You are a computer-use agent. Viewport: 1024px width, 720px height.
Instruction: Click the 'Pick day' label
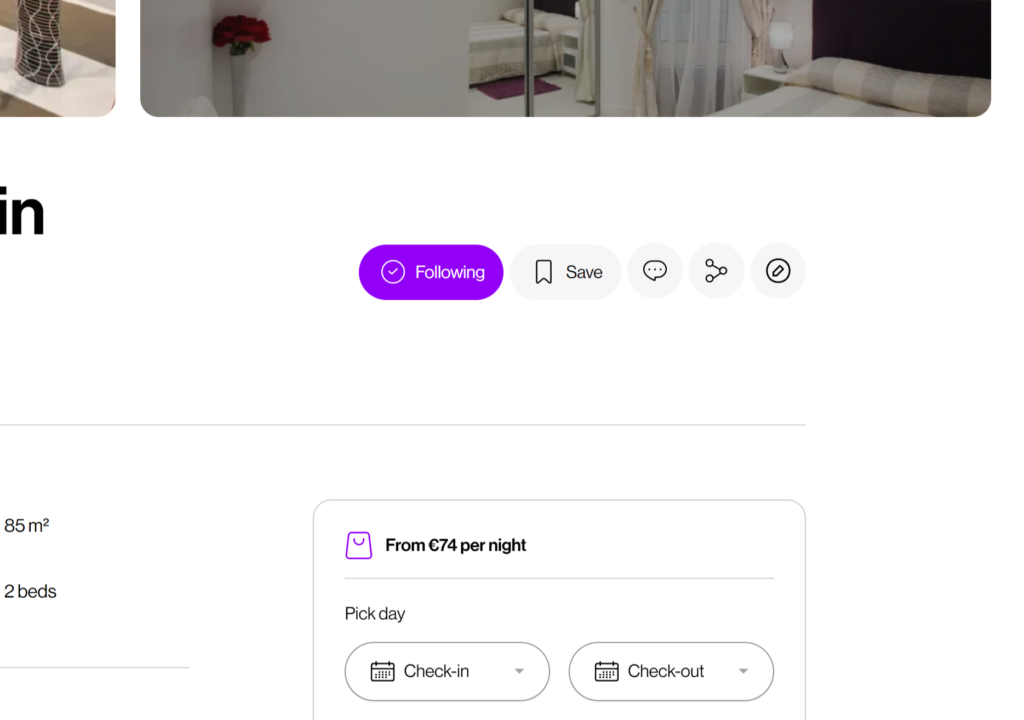coord(375,613)
